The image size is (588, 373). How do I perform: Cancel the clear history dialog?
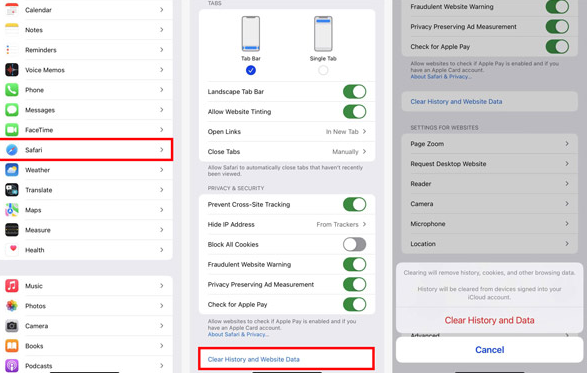[x=489, y=350]
